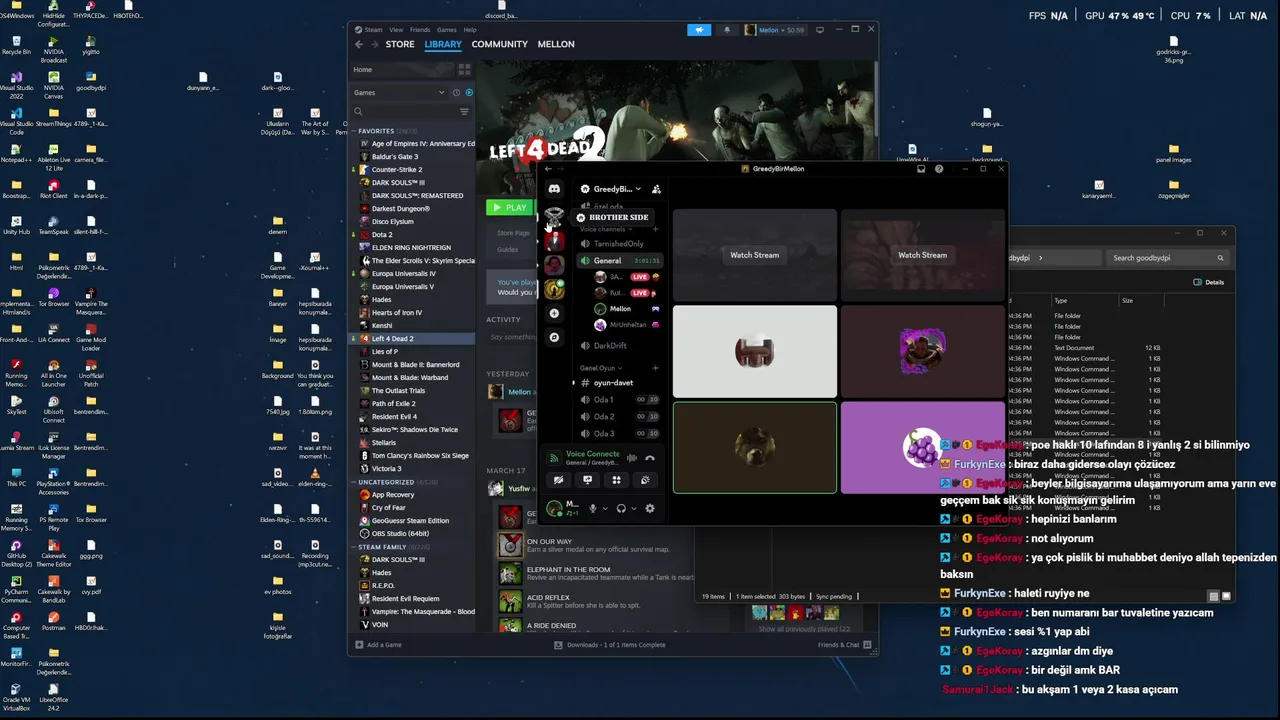
Task: Select ELDEN RING NIGHTREIGN in library list
Action: click(411, 248)
